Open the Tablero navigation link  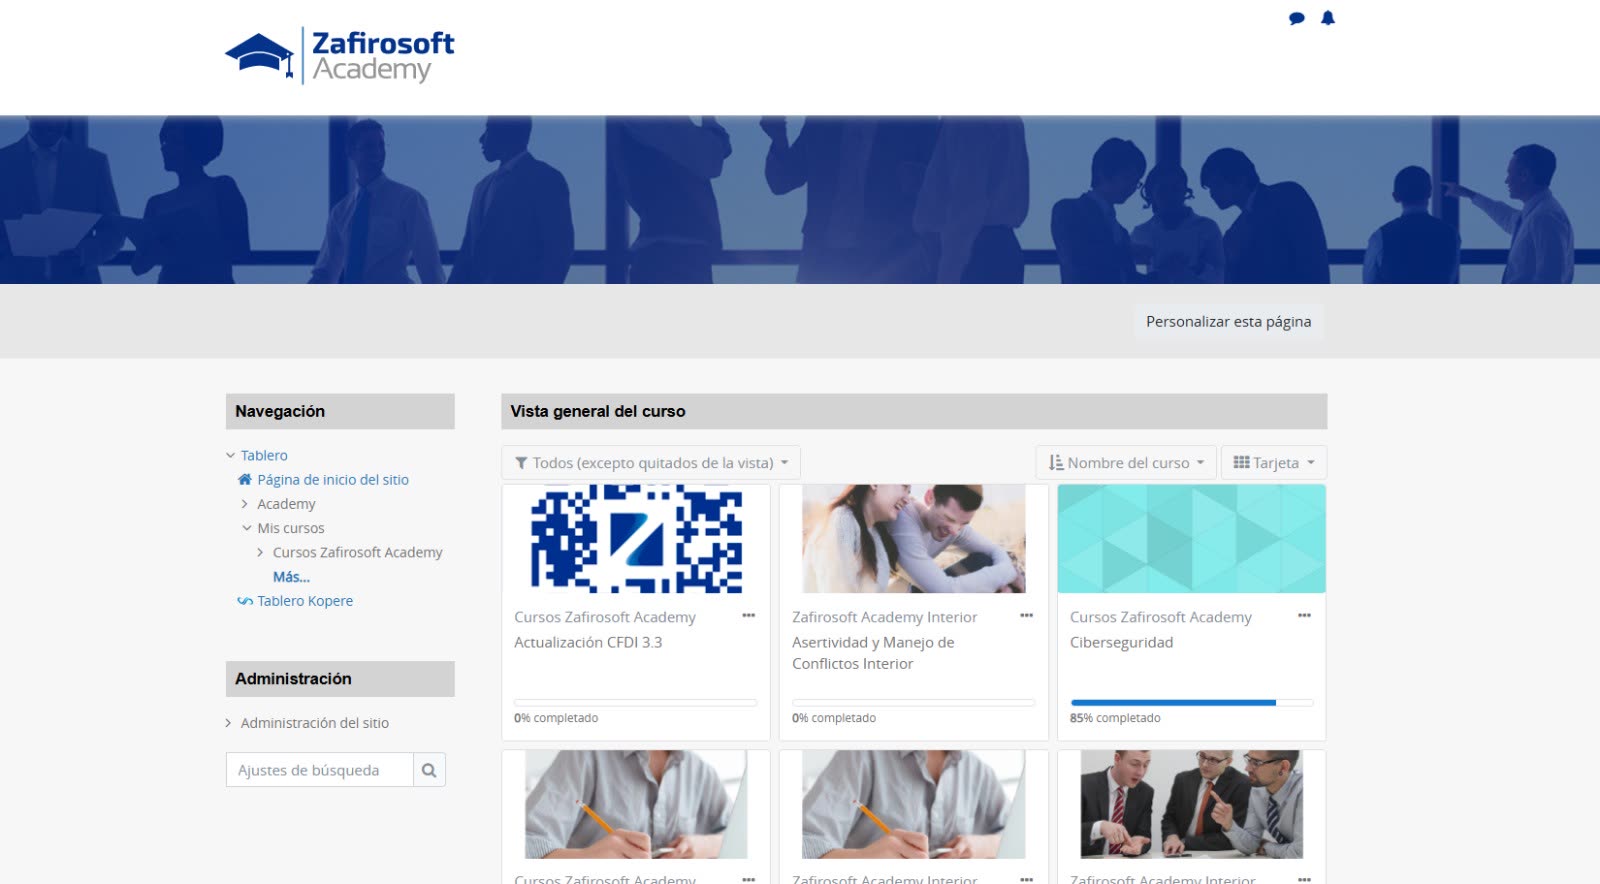[x=264, y=455]
